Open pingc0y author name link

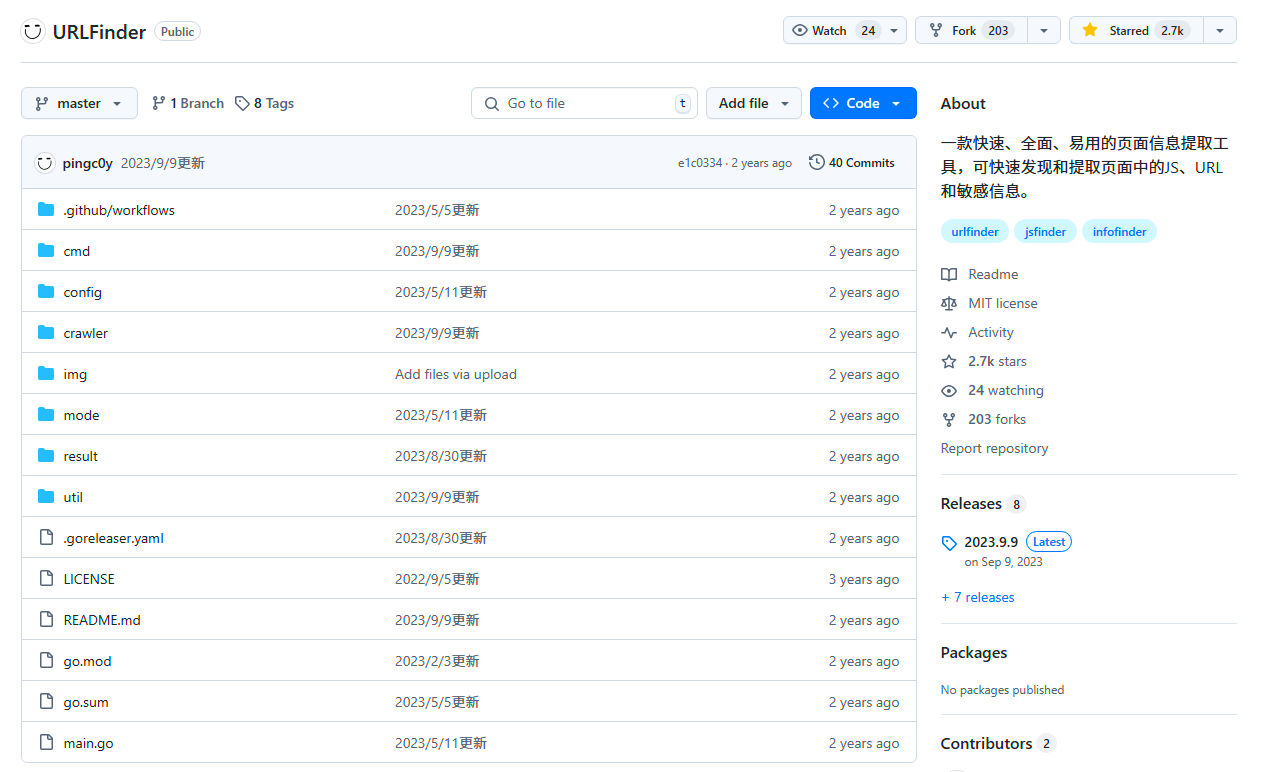pos(88,163)
